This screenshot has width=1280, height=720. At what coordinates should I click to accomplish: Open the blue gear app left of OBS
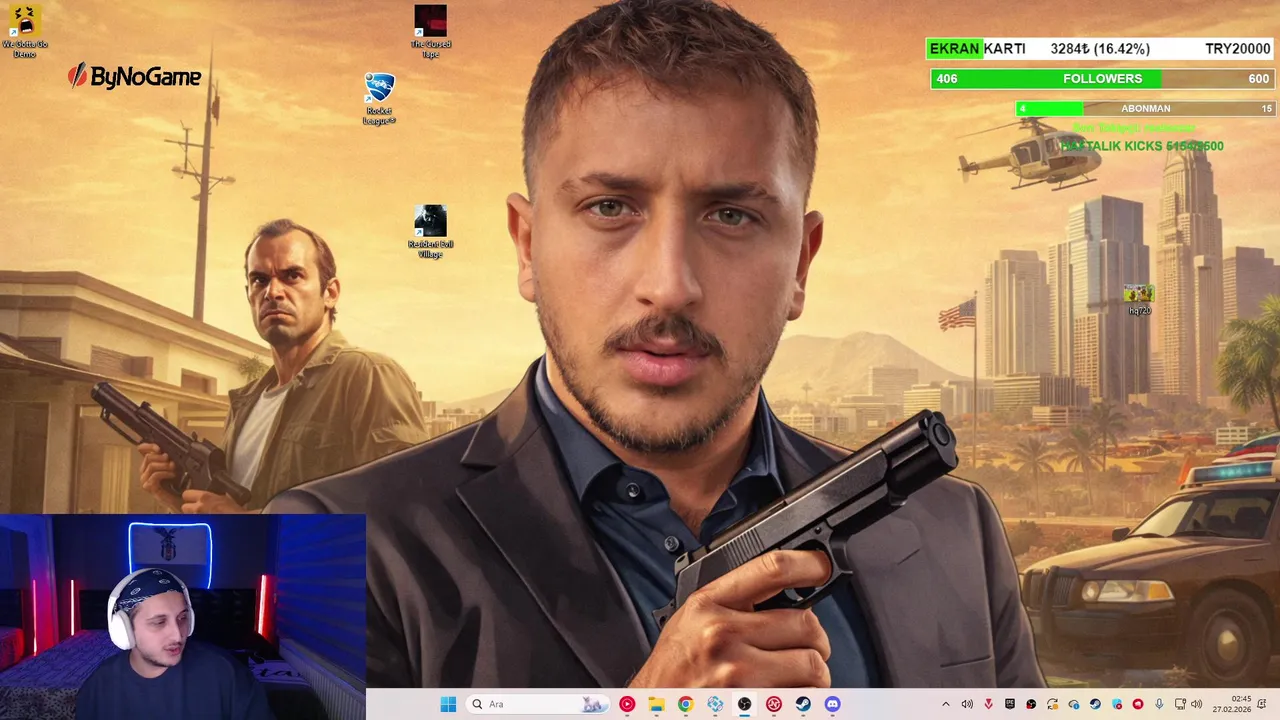[x=715, y=704]
